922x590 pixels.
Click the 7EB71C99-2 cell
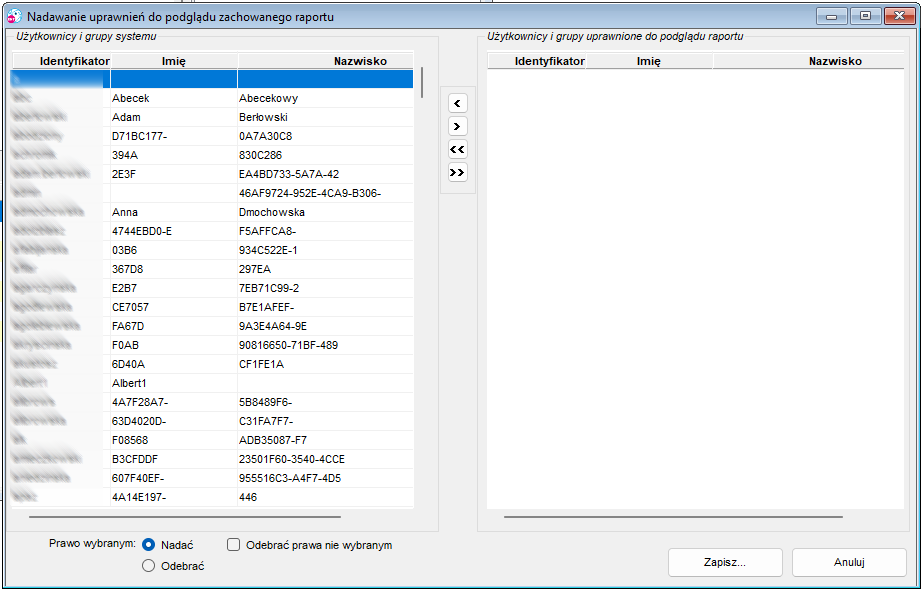tap(325, 288)
